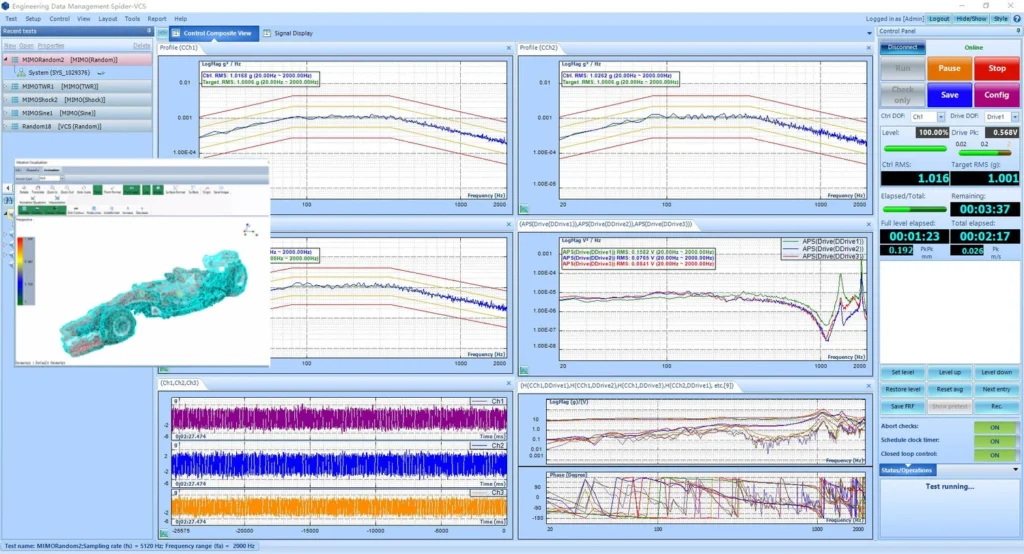Toggle Schedule clock timer switch
This screenshot has height=554, width=1024.
[x=994, y=441]
